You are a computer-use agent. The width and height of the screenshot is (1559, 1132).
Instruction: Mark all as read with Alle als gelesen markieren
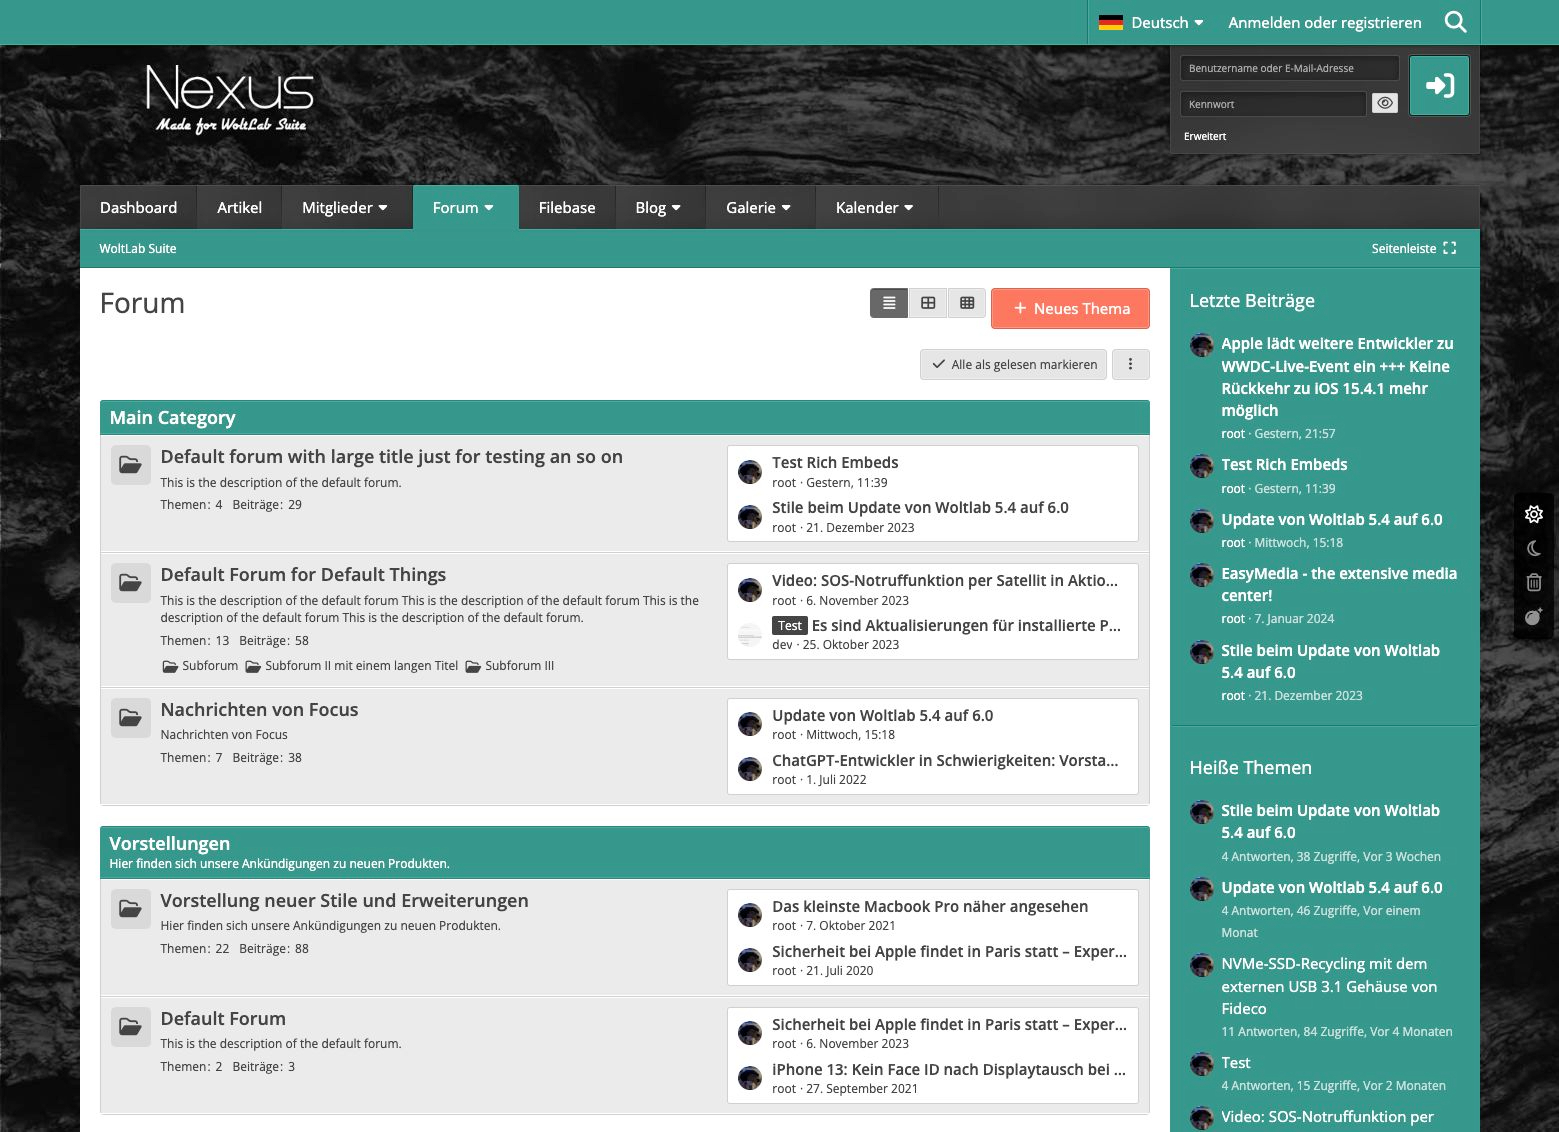click(1013, 364)
